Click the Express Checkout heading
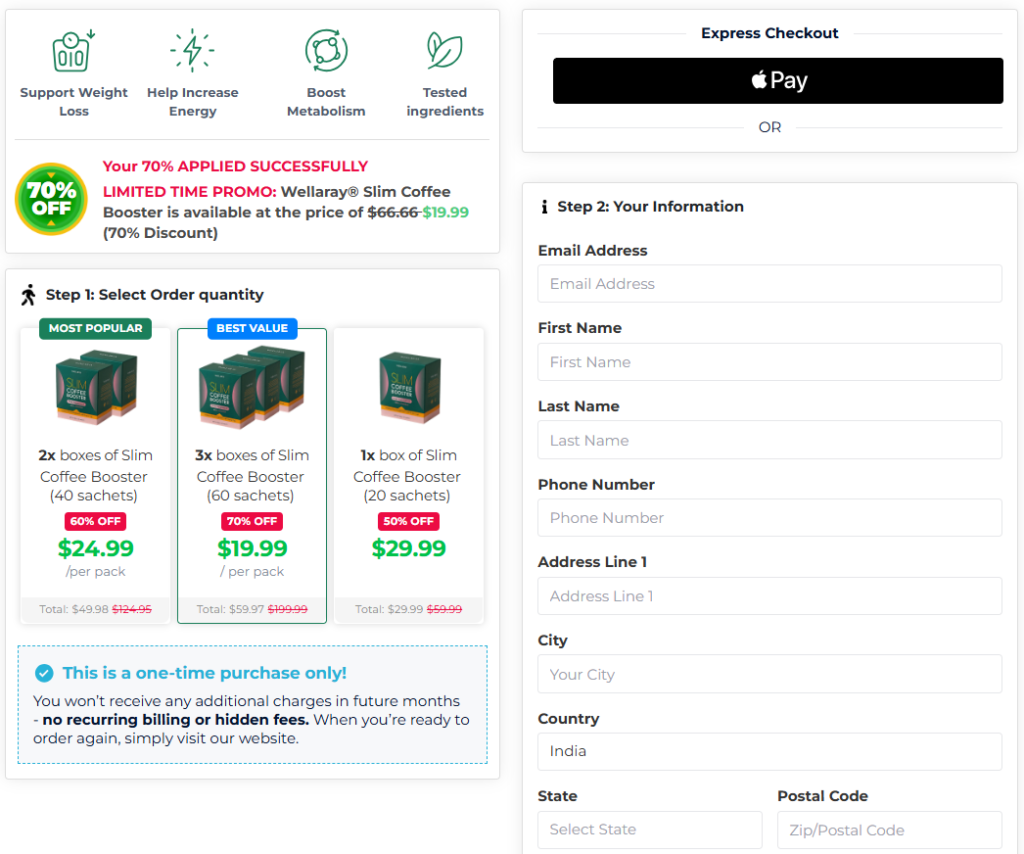This screenshot has width=1024, height=854. 769,33
